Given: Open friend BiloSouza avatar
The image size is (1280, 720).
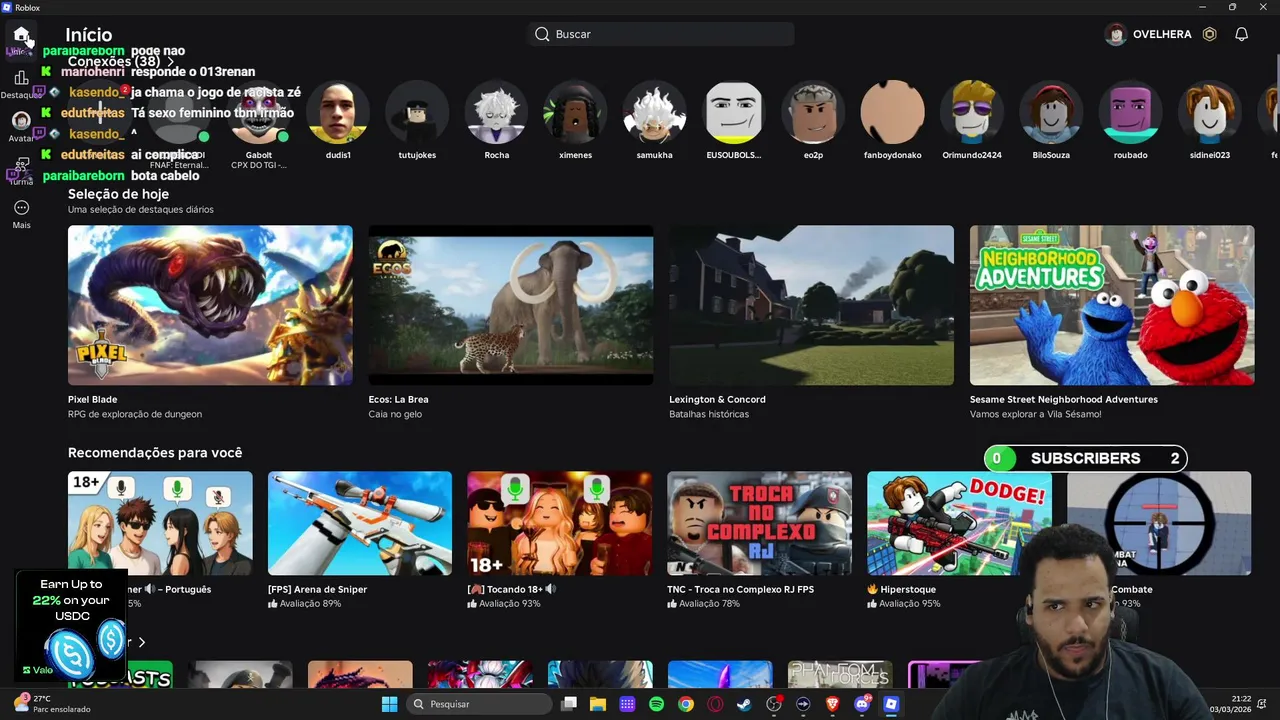Looking at the screenshot, I should point(1051,112).
